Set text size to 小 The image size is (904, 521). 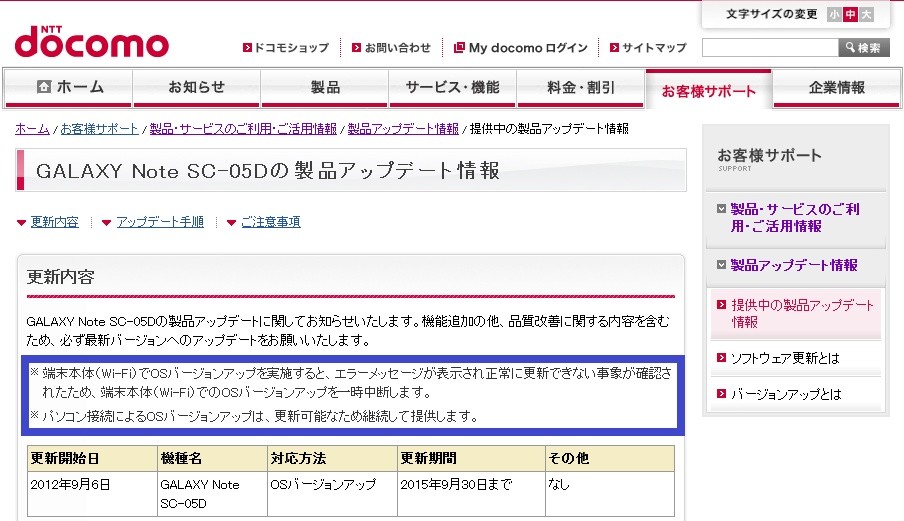(x=834, y=14)
